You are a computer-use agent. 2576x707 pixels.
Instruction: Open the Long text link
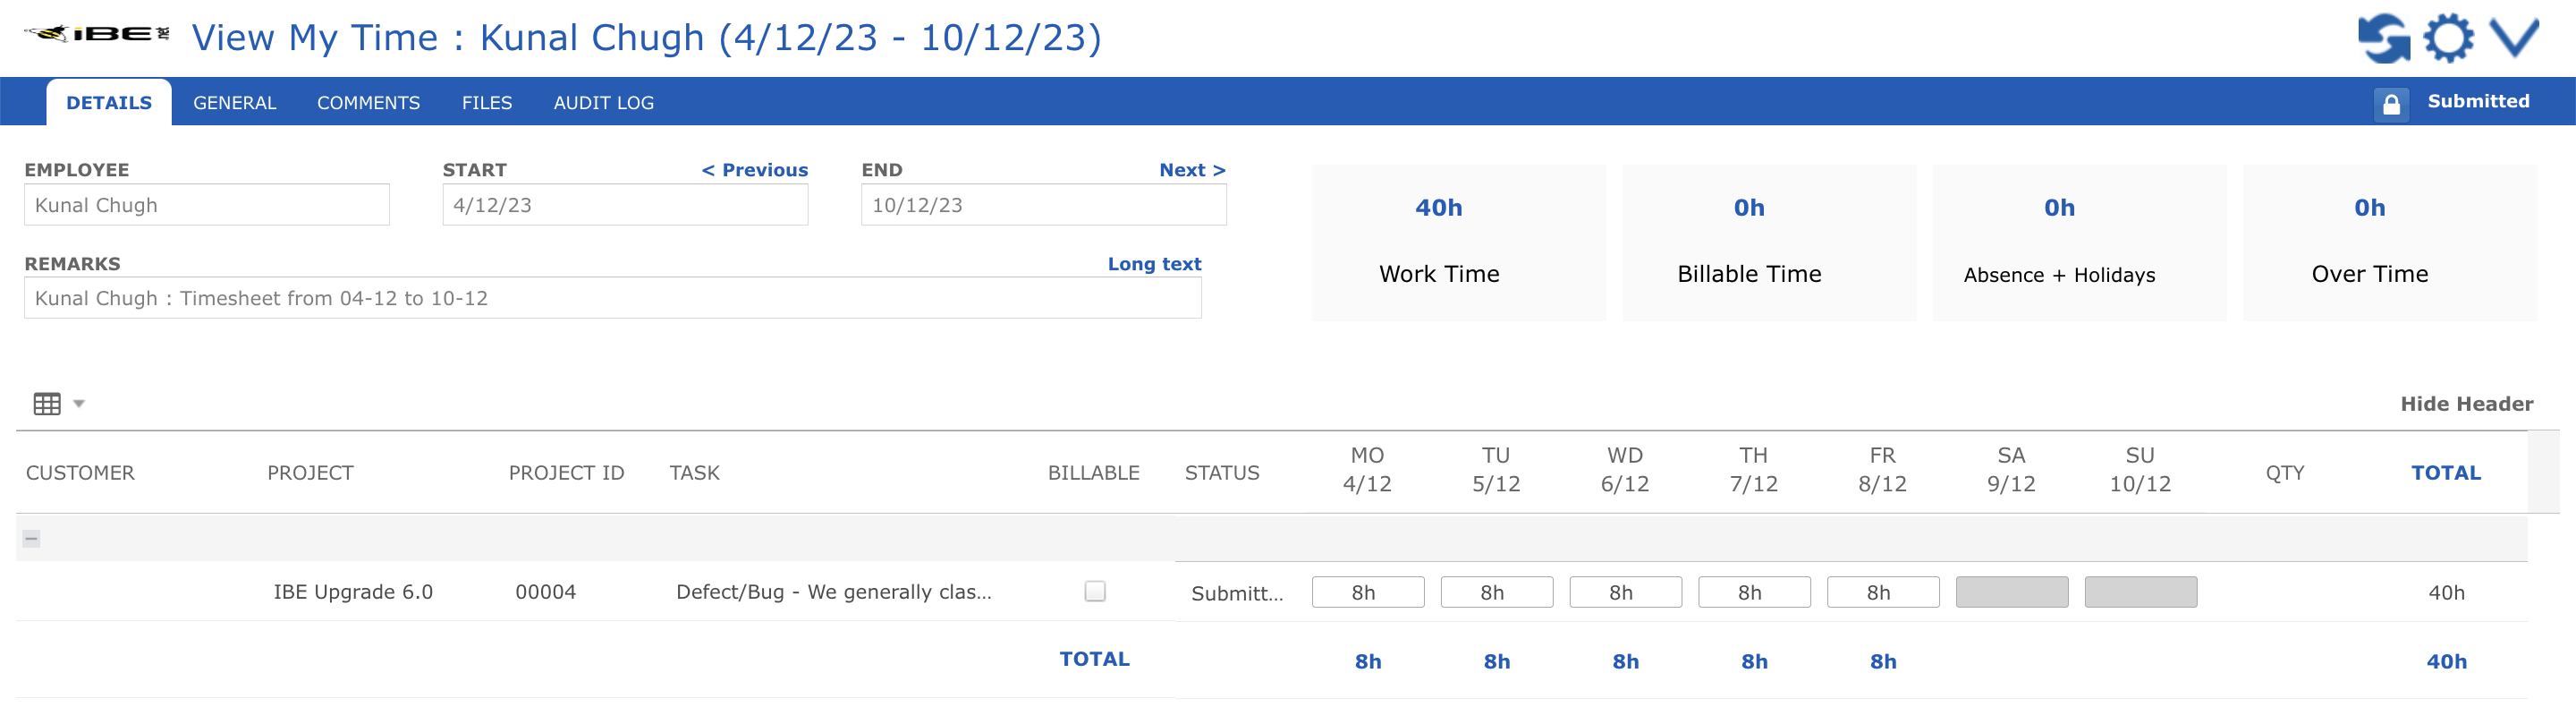pyautogui.click(x=1154, y=264)
